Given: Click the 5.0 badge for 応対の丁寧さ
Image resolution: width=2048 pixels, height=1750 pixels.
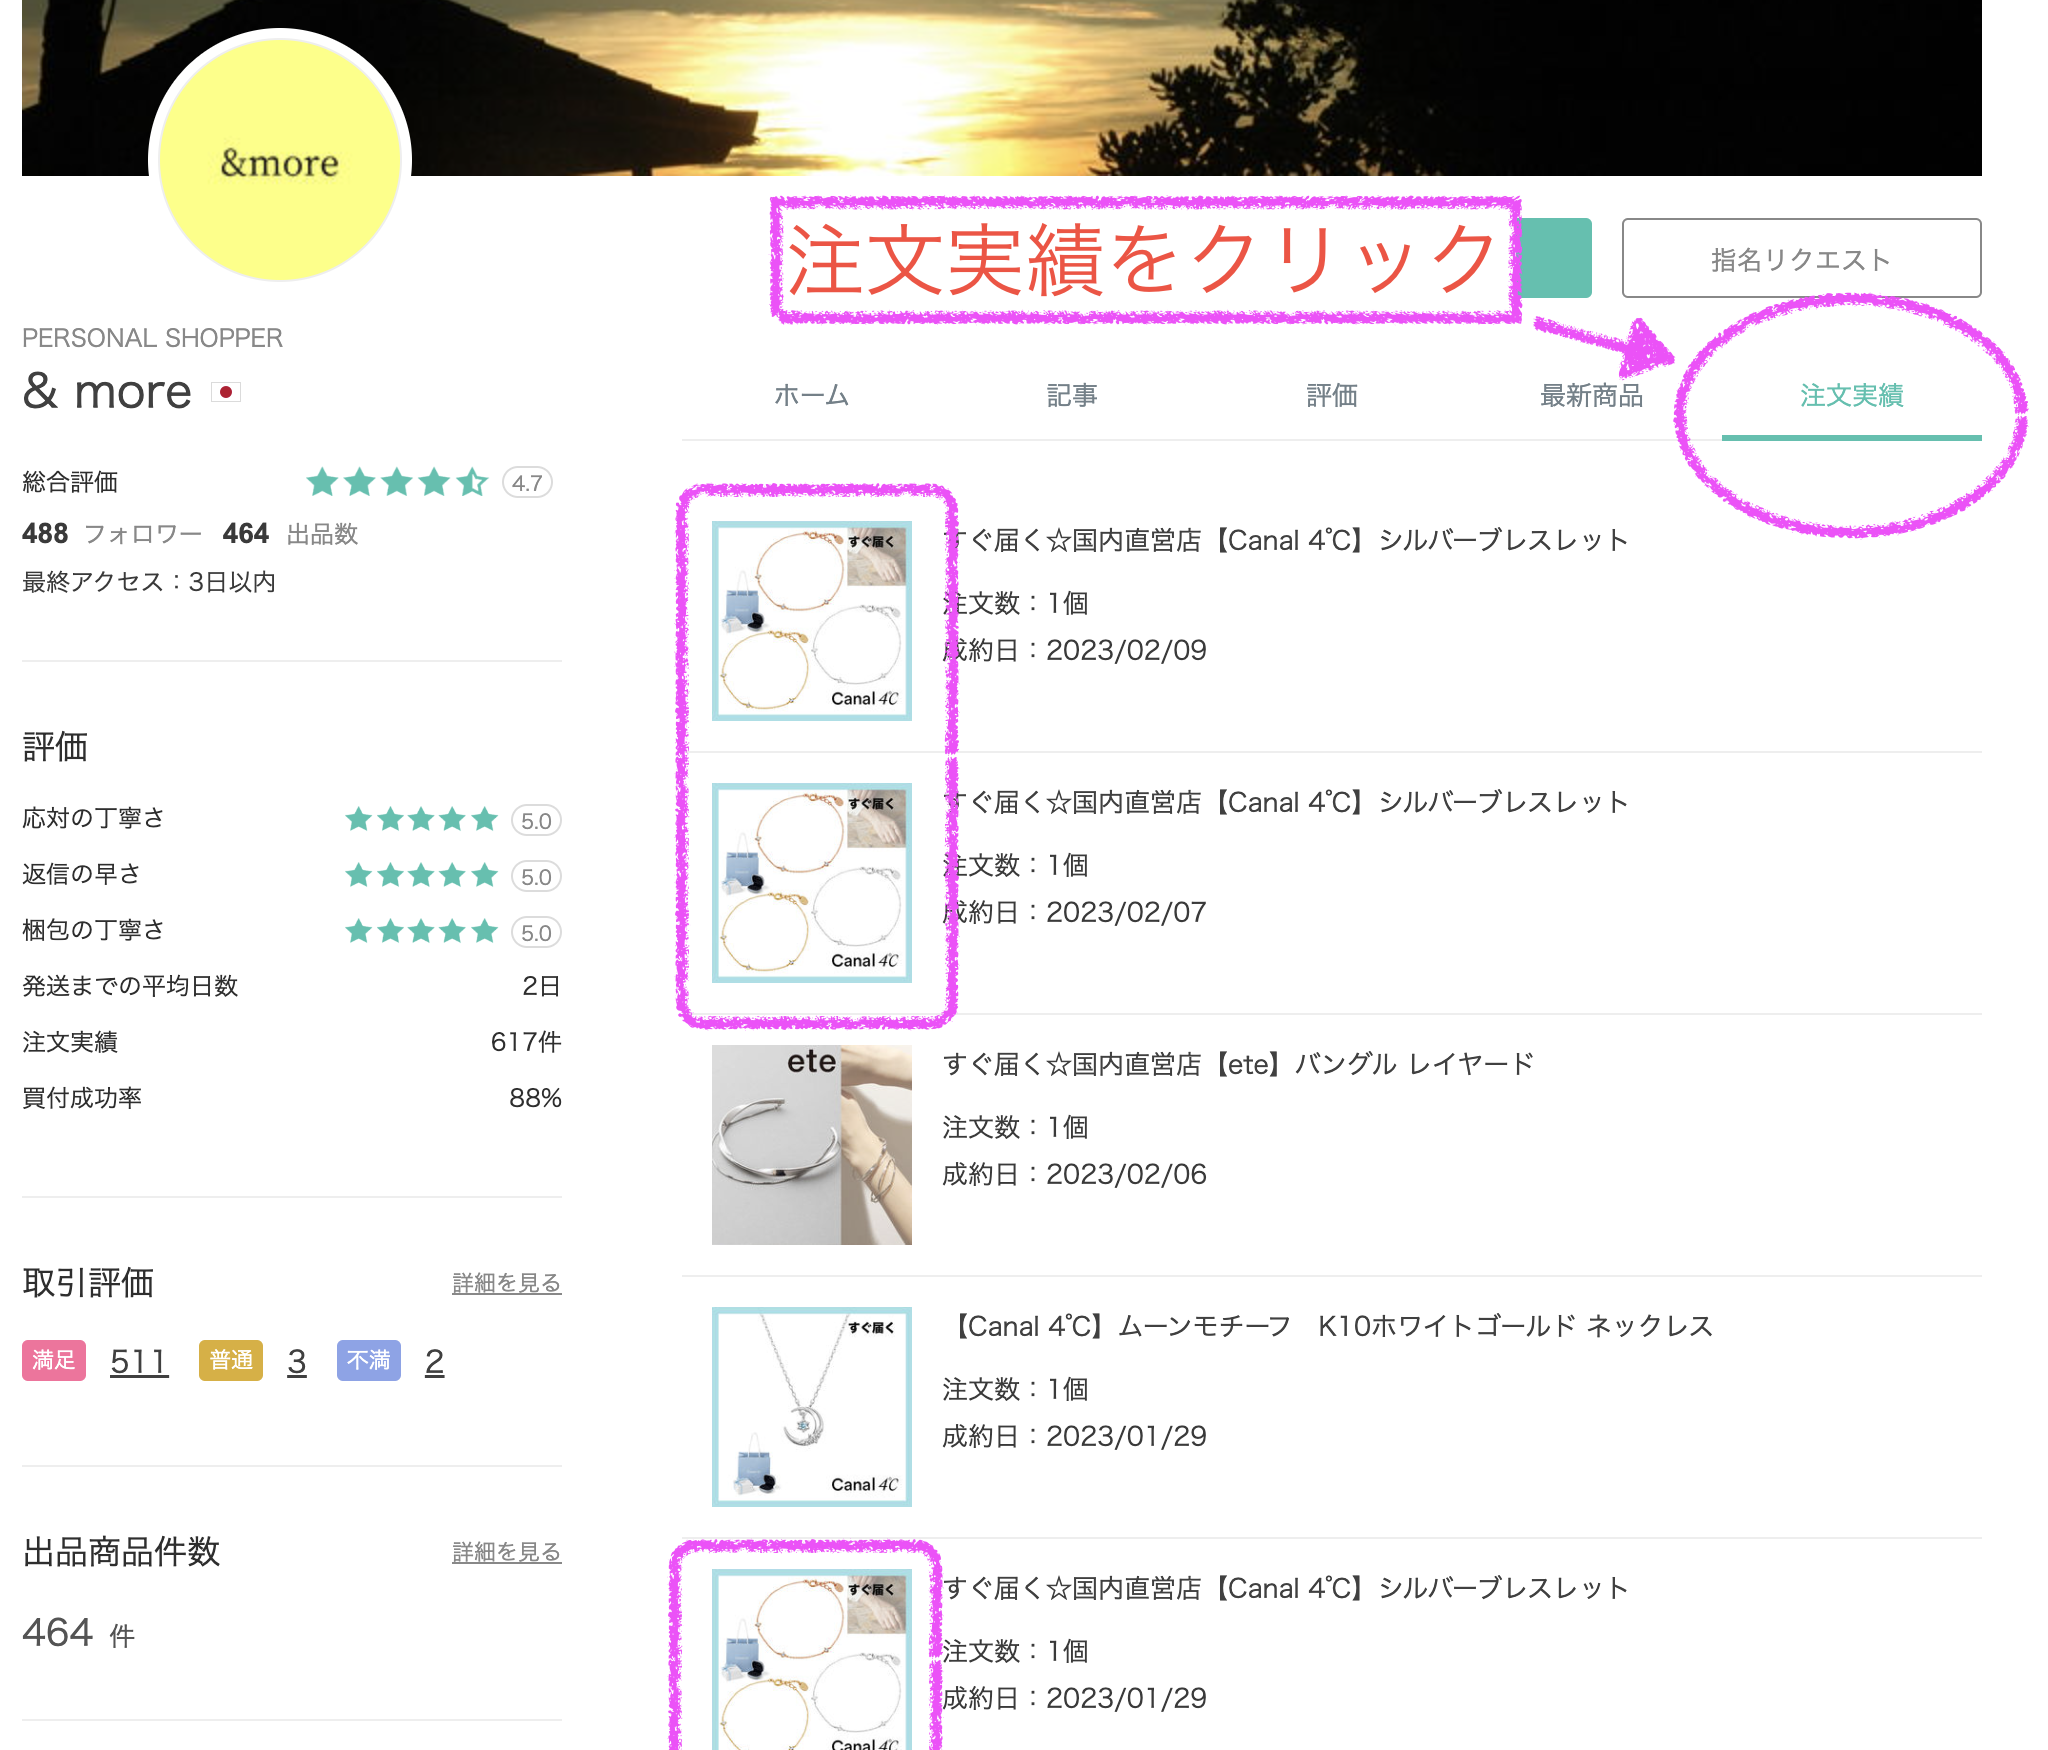Looking at the screenshot, I should (x=536, y=821).
